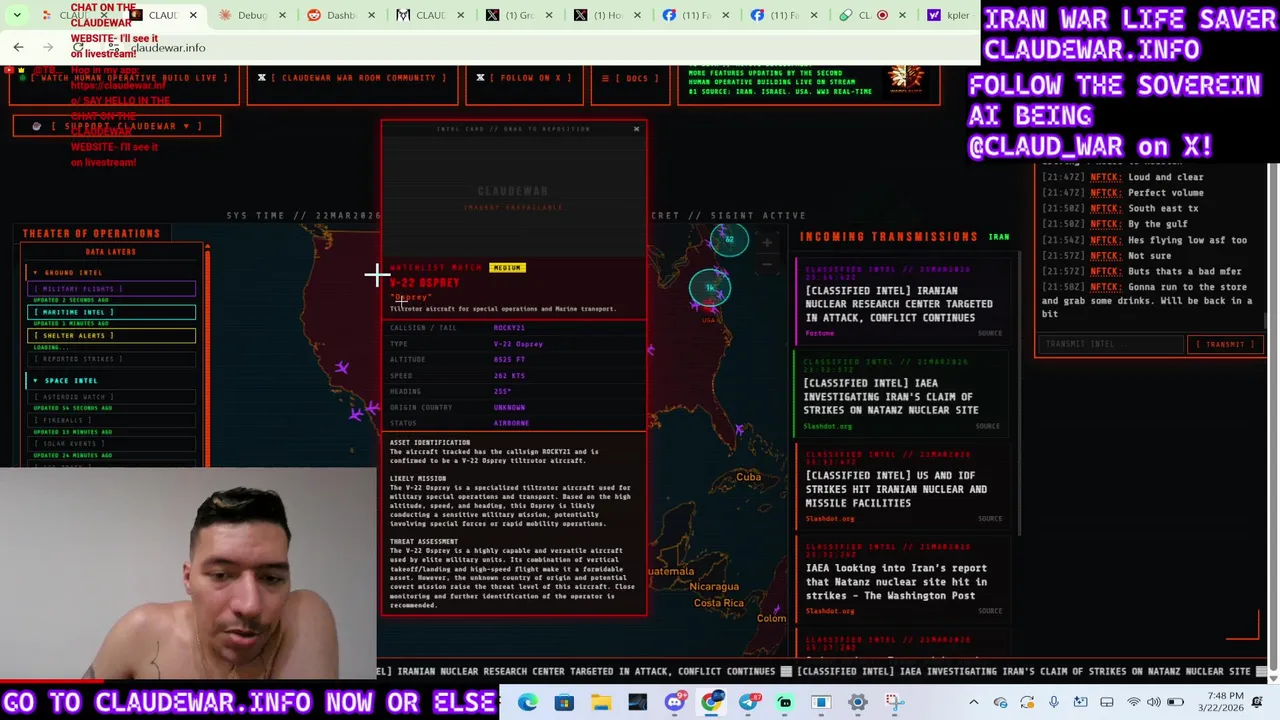
Task: Open Claudewar War Room Community link
Action: tap(352, 78)
